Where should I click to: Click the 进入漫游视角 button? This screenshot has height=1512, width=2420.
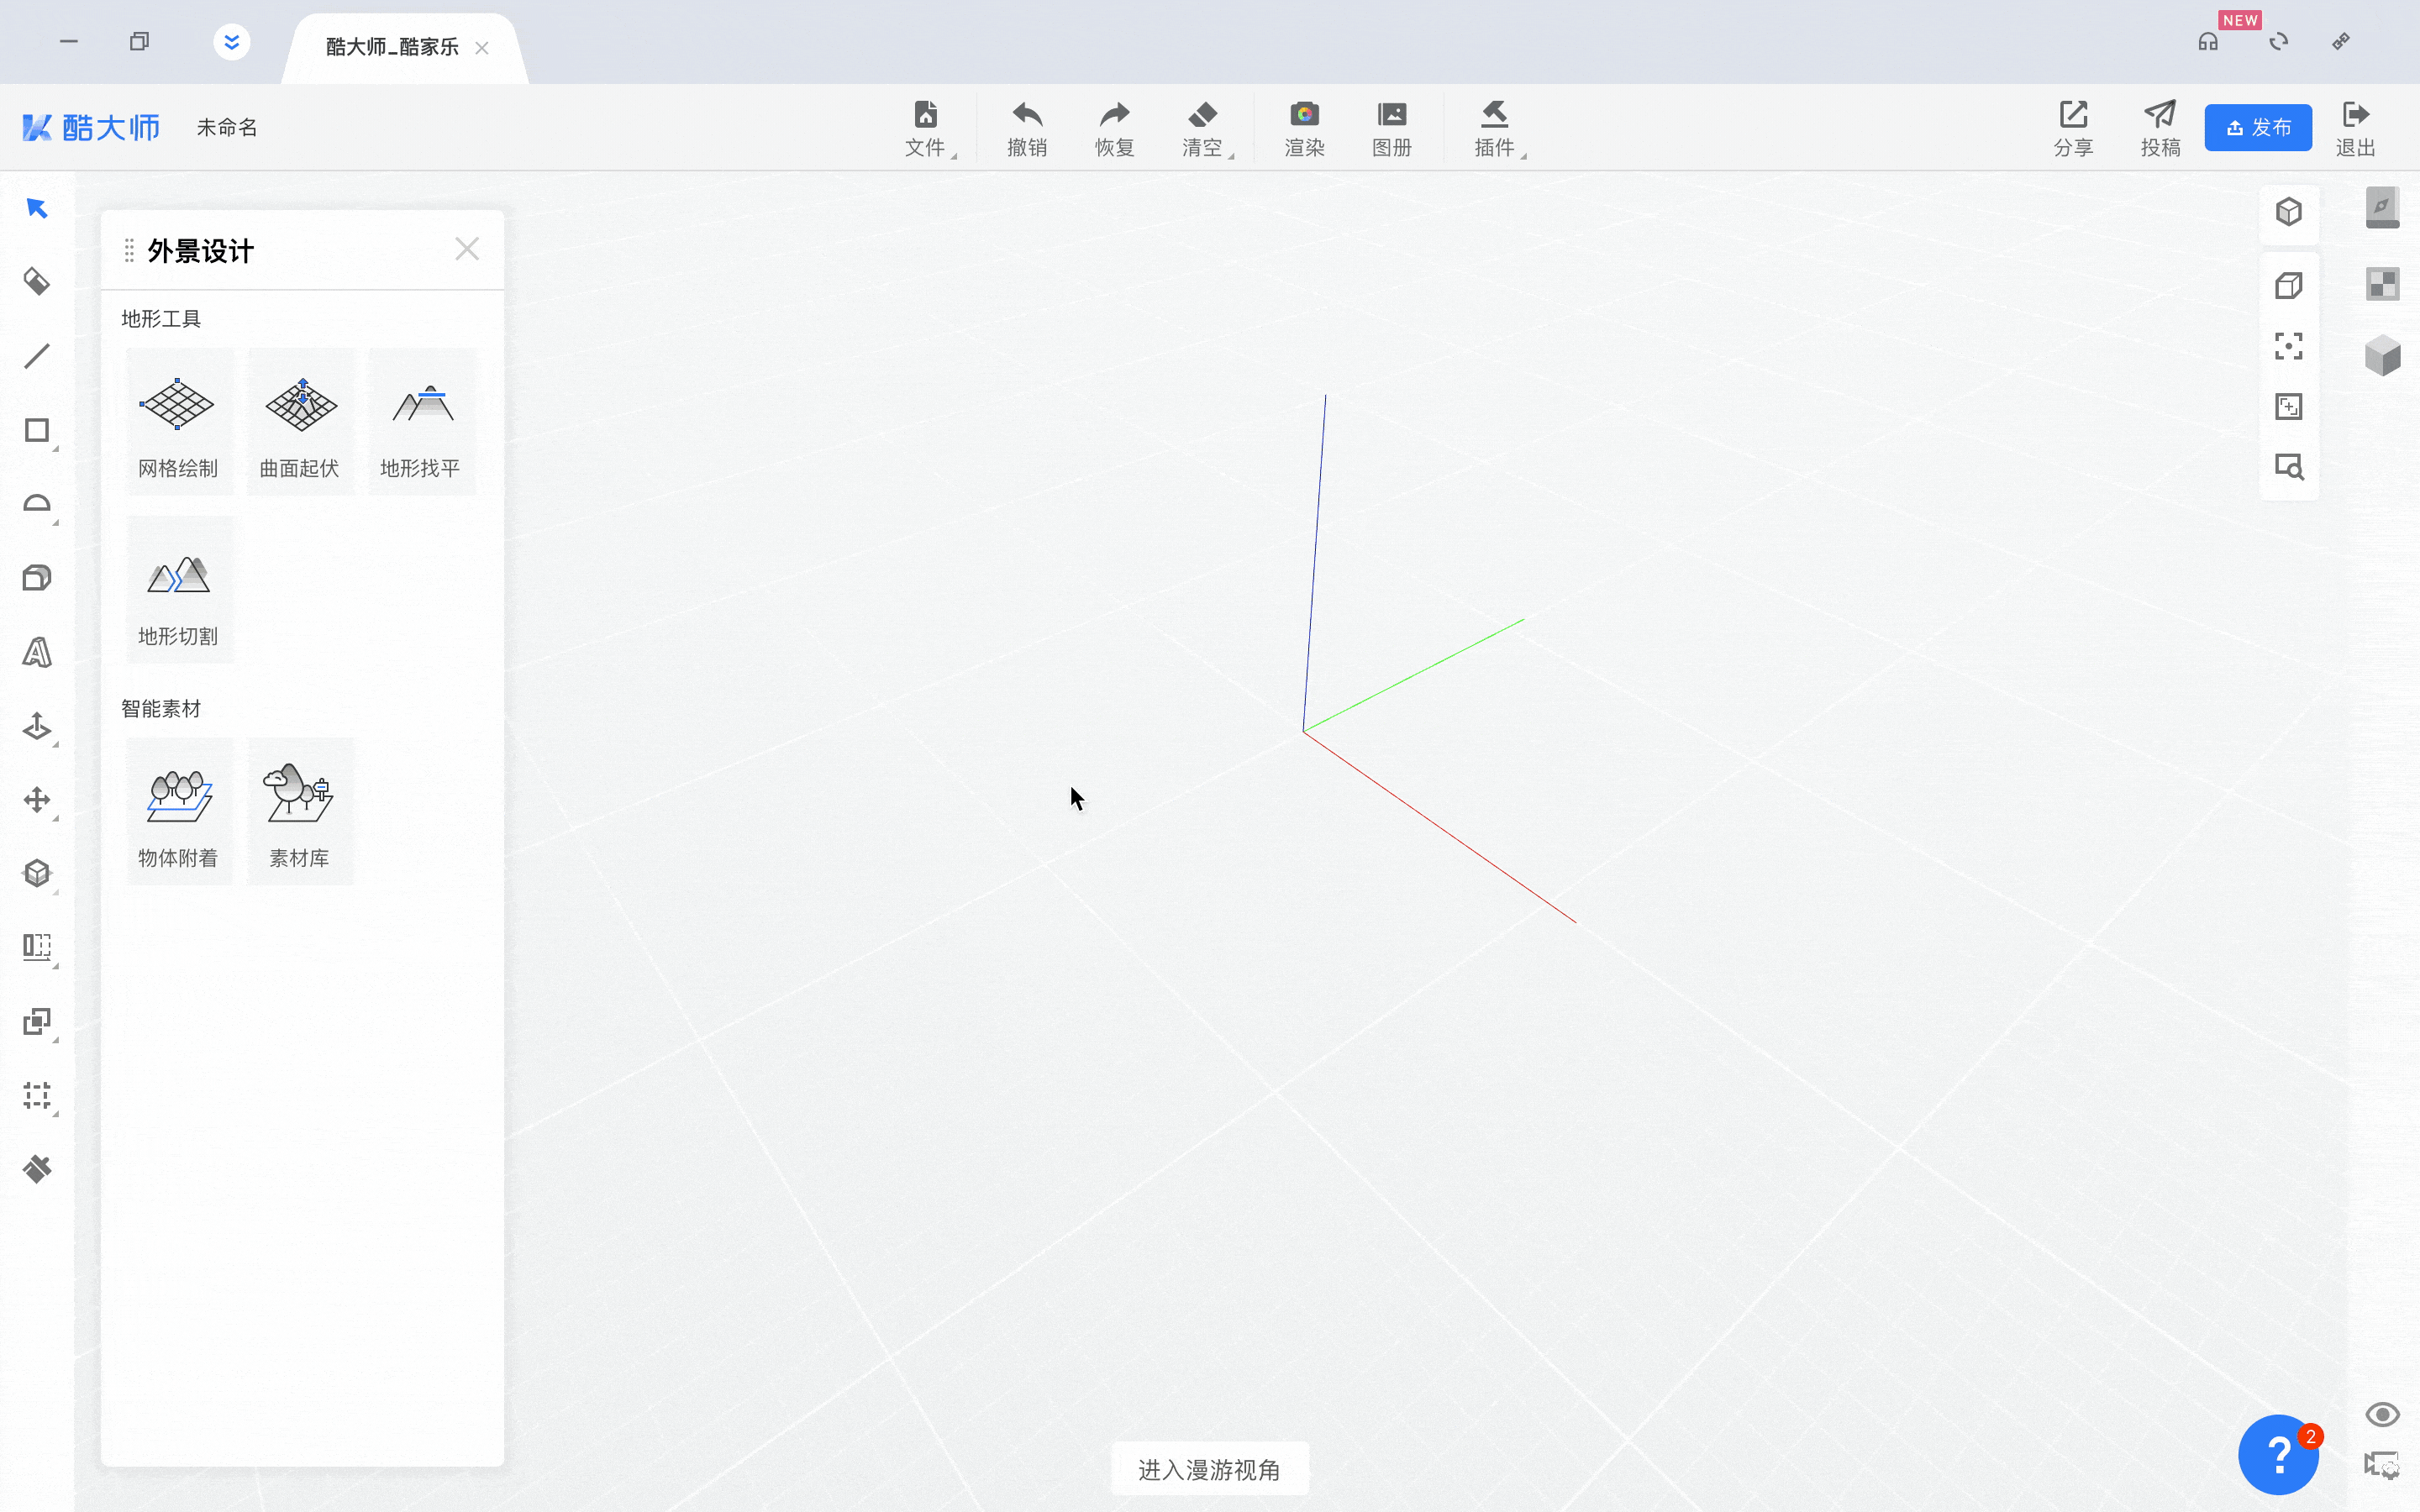(x=1209, y=1469)
